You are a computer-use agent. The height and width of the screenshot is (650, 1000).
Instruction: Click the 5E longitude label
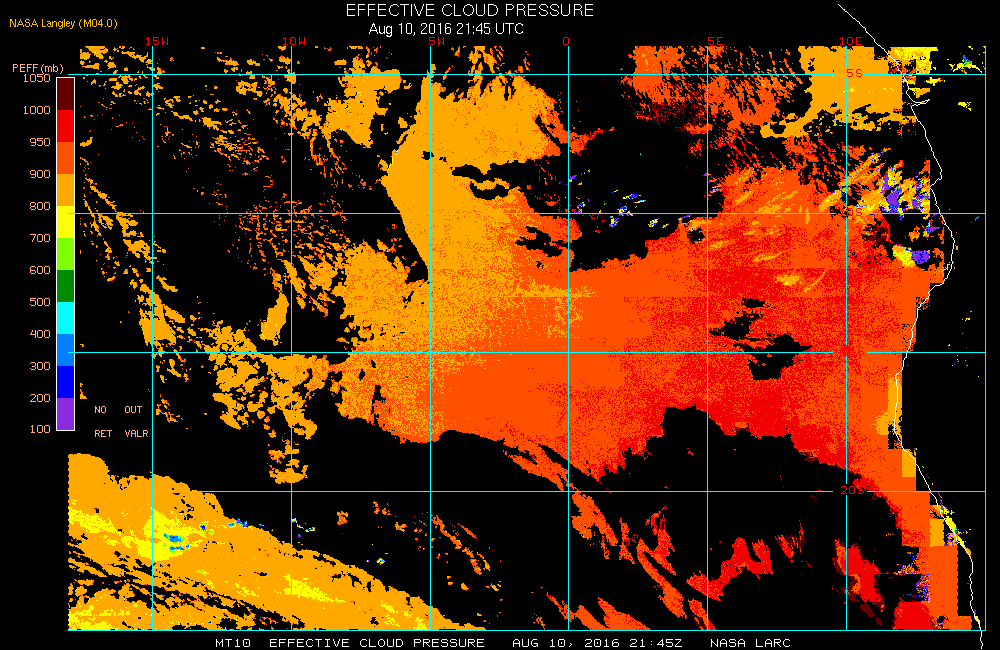[x=716, y=41]
